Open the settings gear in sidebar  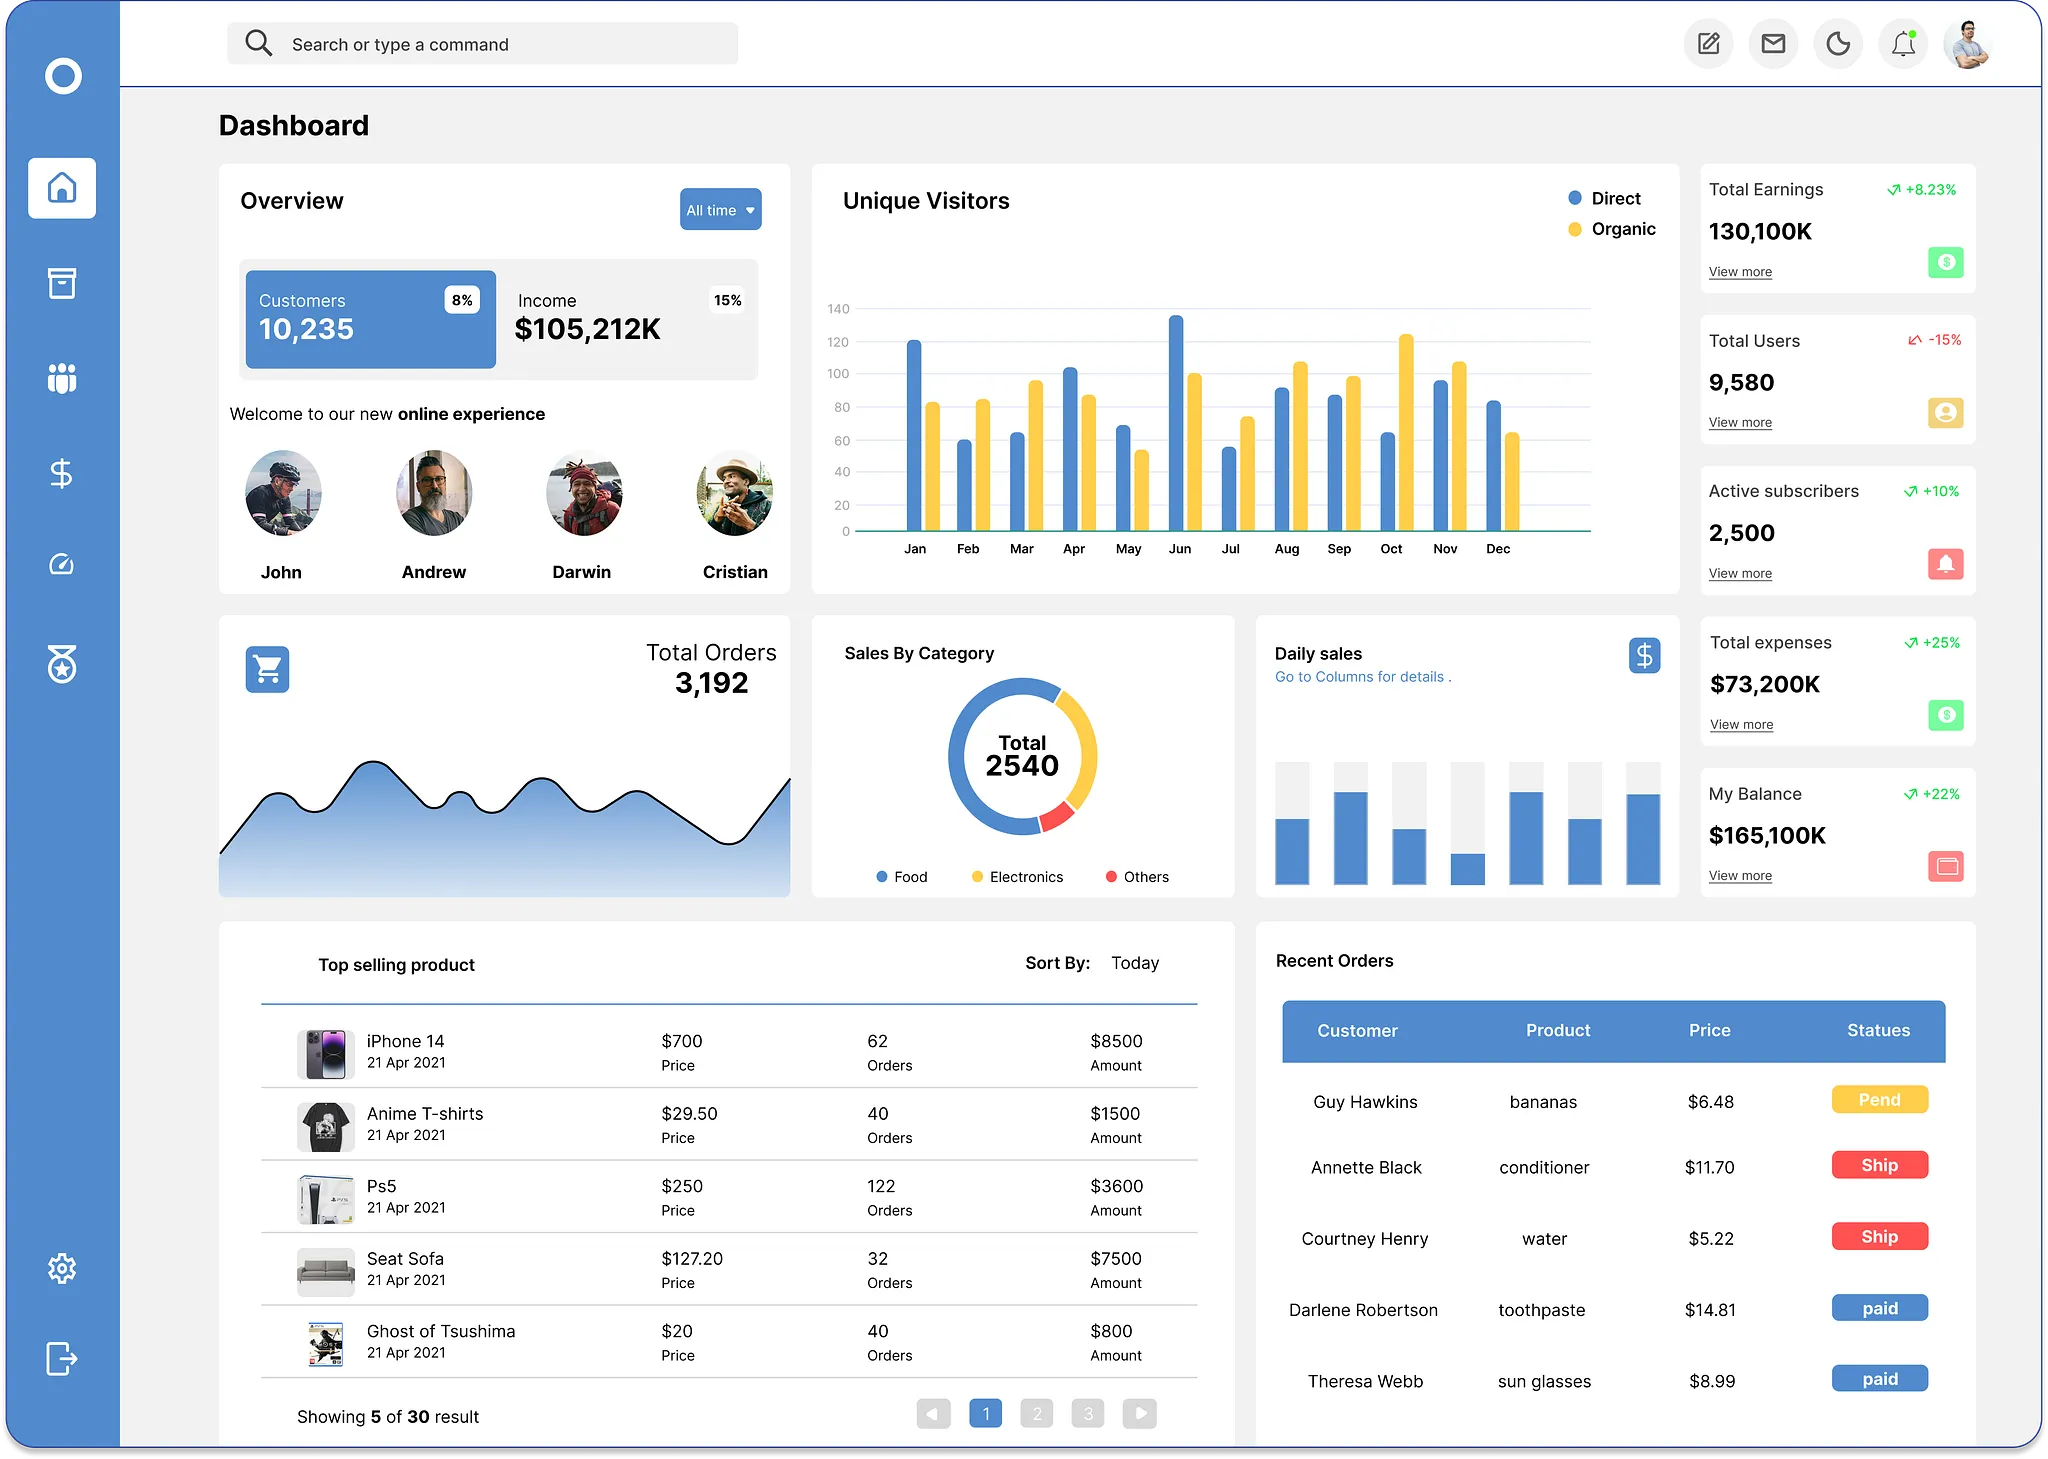pyautogui.click(x=62, y=1268)
